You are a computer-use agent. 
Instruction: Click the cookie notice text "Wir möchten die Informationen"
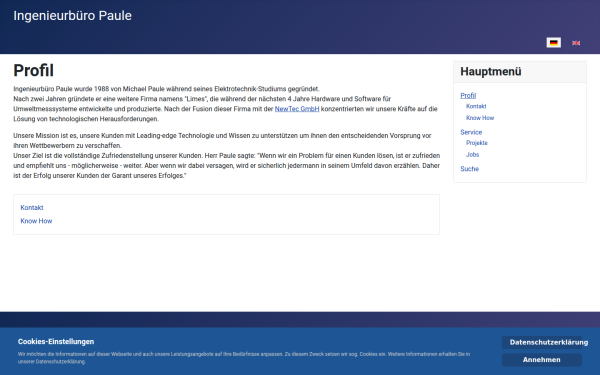[244, 358]
